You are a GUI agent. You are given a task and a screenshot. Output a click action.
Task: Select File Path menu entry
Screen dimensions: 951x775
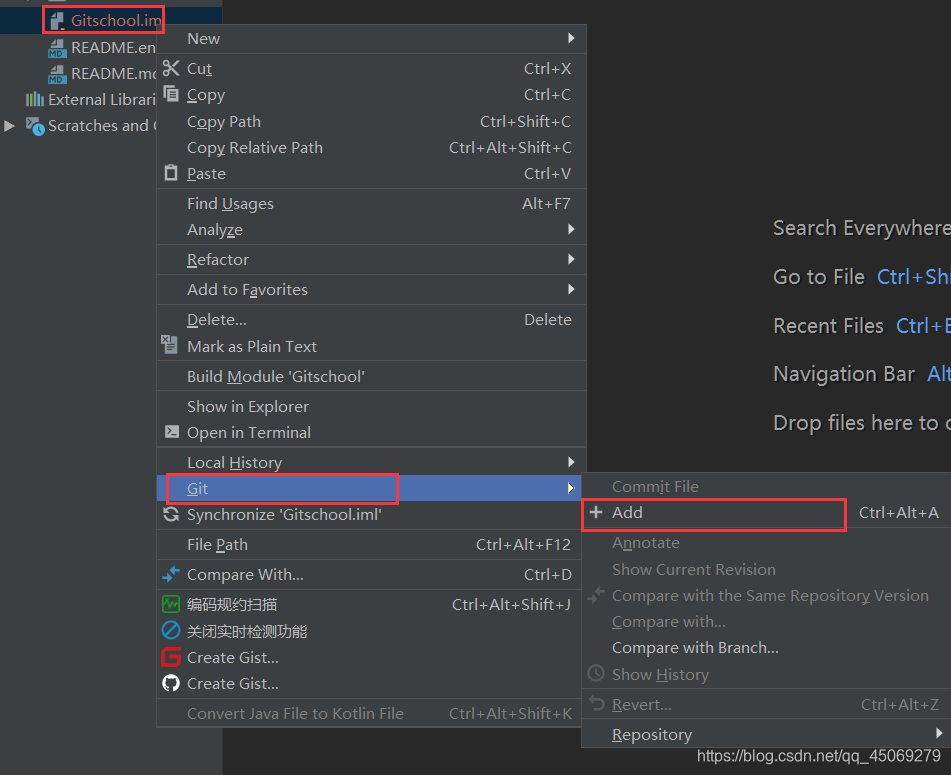[x=371, y=544]
